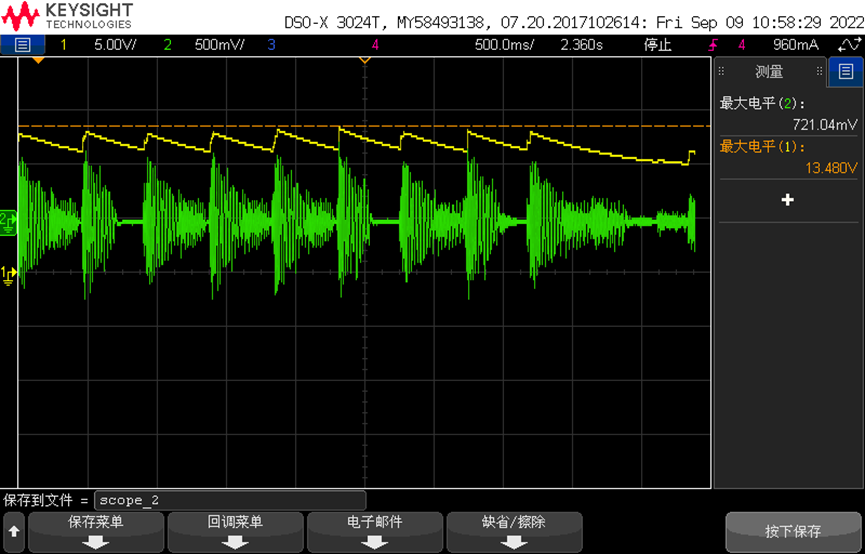The image size is (865, 554).
Task: Click the orange dashed measurement cursor line
Action: point(364,126)
